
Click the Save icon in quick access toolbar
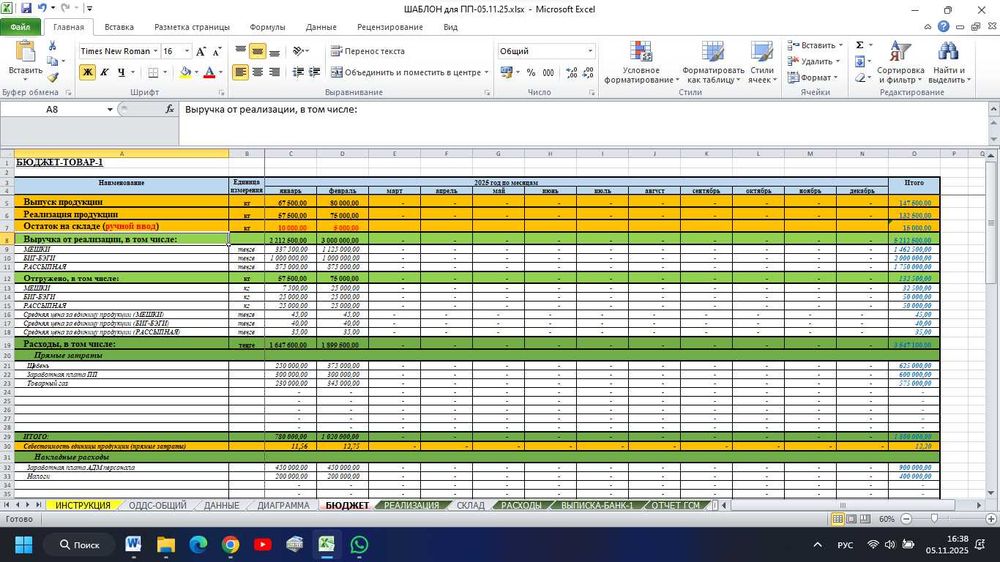(26, 8)
